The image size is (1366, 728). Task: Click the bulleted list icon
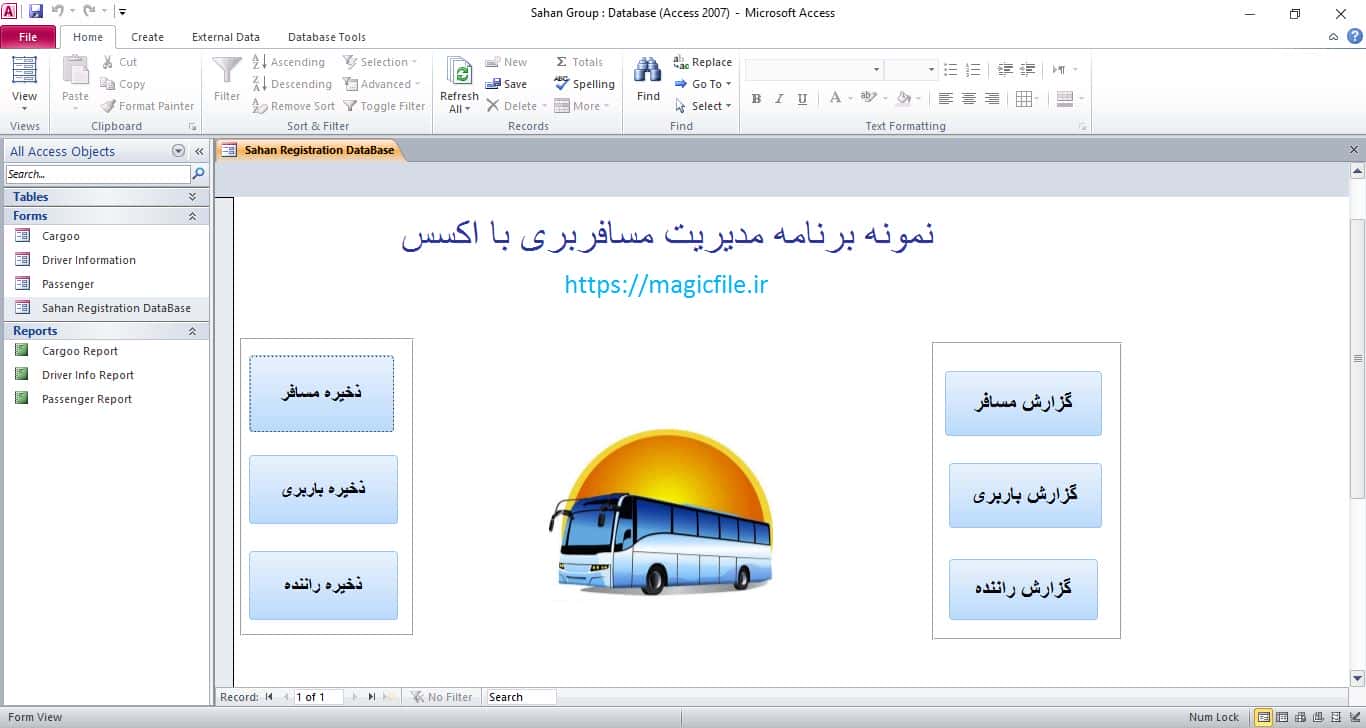[x=950, y=70]
